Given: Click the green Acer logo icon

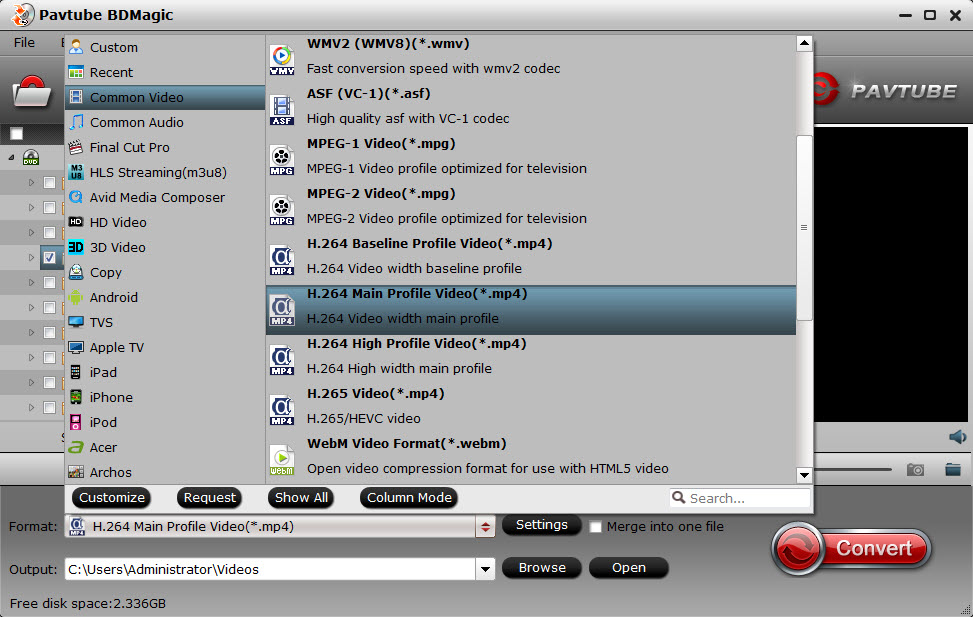Looking at the screenshot, I should point(76,447).
